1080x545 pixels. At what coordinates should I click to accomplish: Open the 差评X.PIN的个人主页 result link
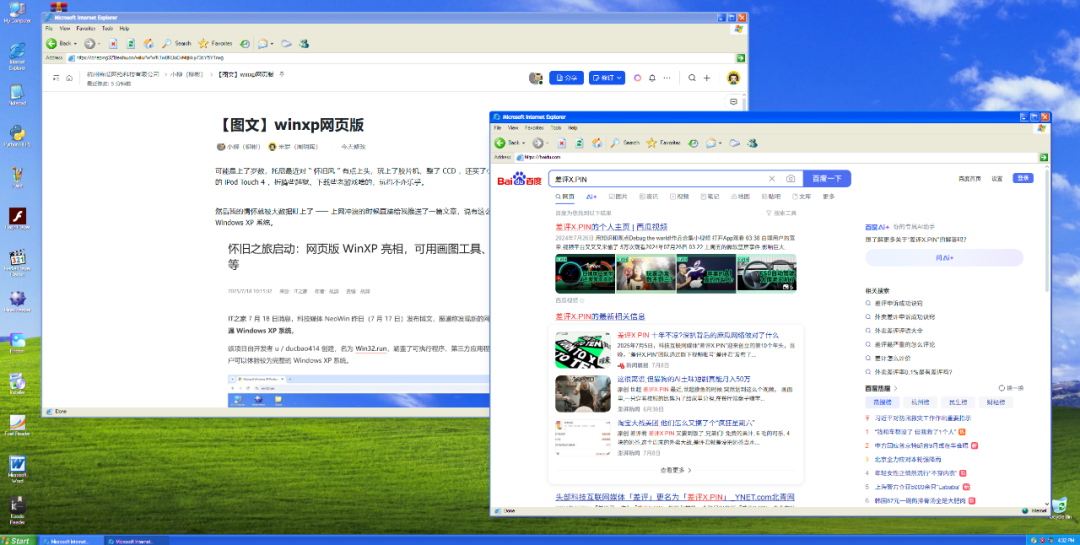coord(611,227)
